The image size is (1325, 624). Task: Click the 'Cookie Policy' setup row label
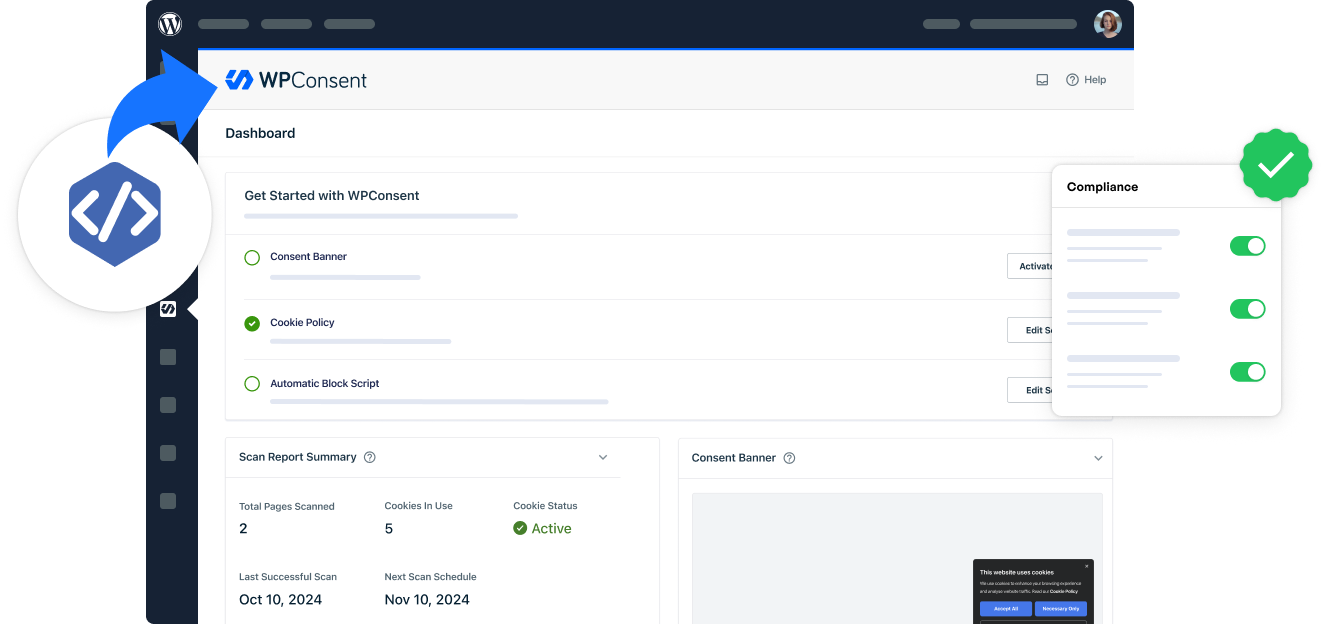tap(302, 323)
